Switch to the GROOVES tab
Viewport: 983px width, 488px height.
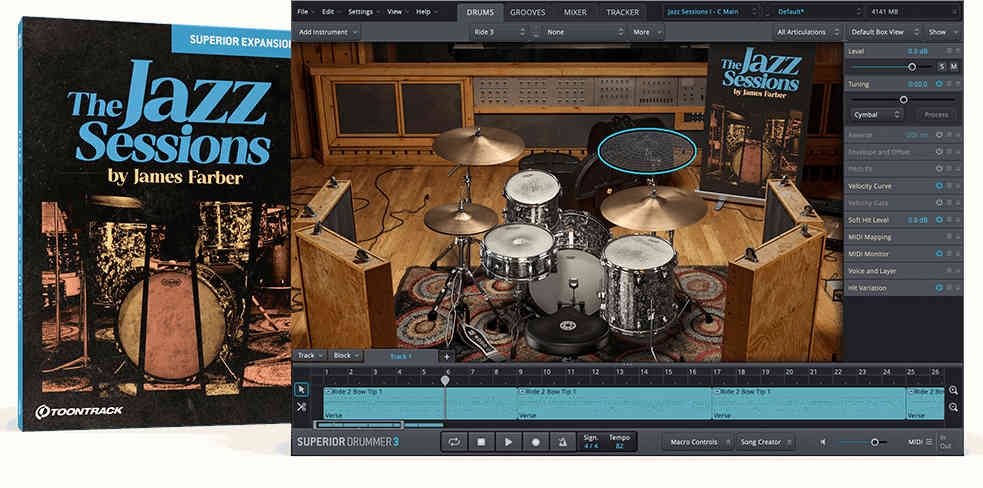click(x=527, y=12)
